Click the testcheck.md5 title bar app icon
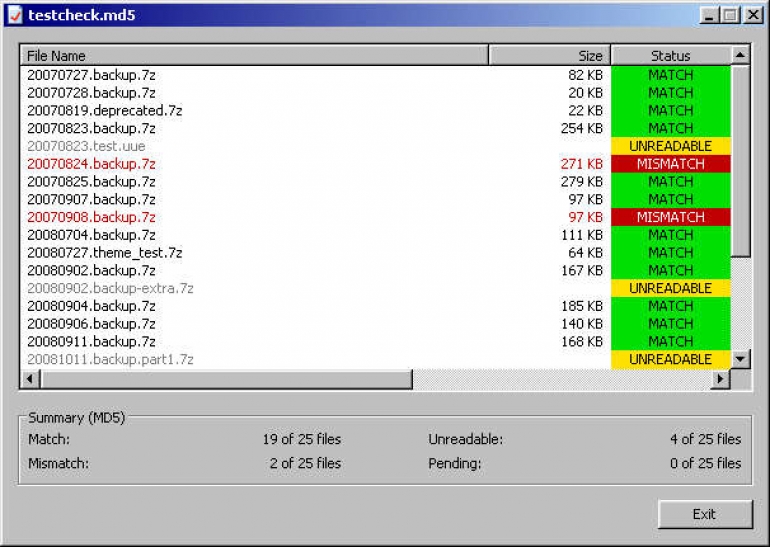The image size is (770, 547). pos(14,15)
